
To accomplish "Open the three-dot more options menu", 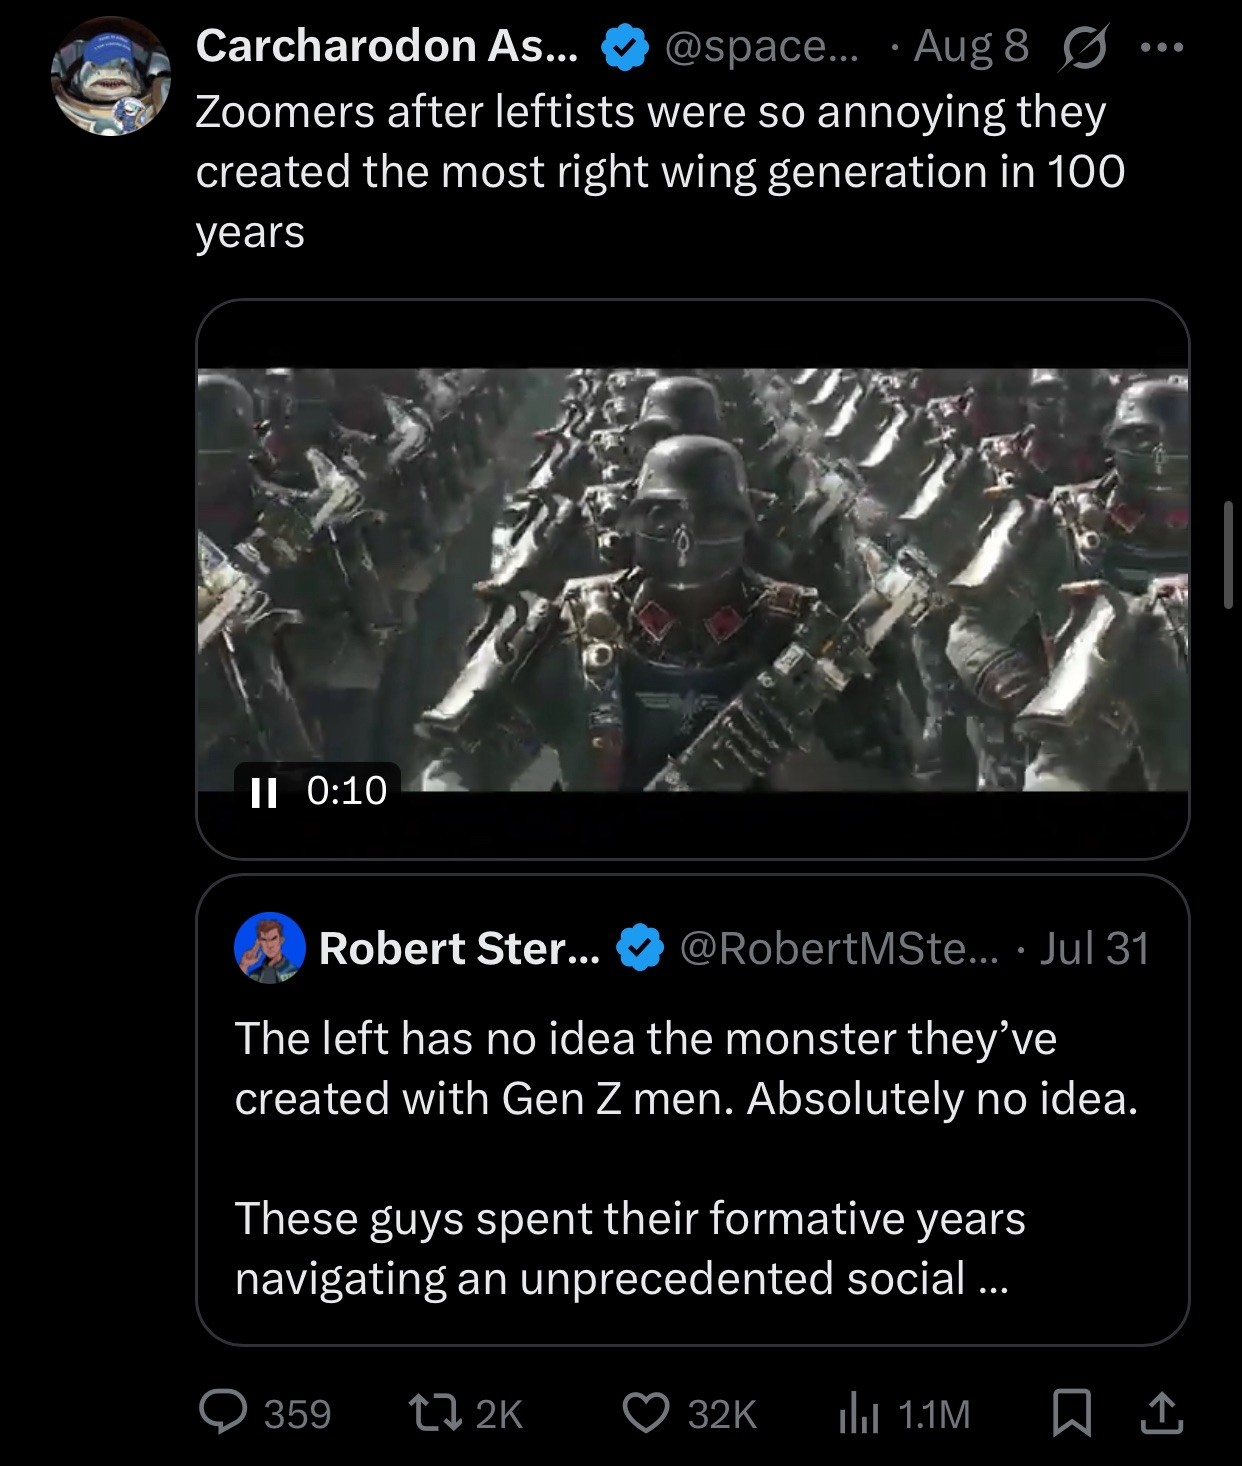I will [1162, 47].
